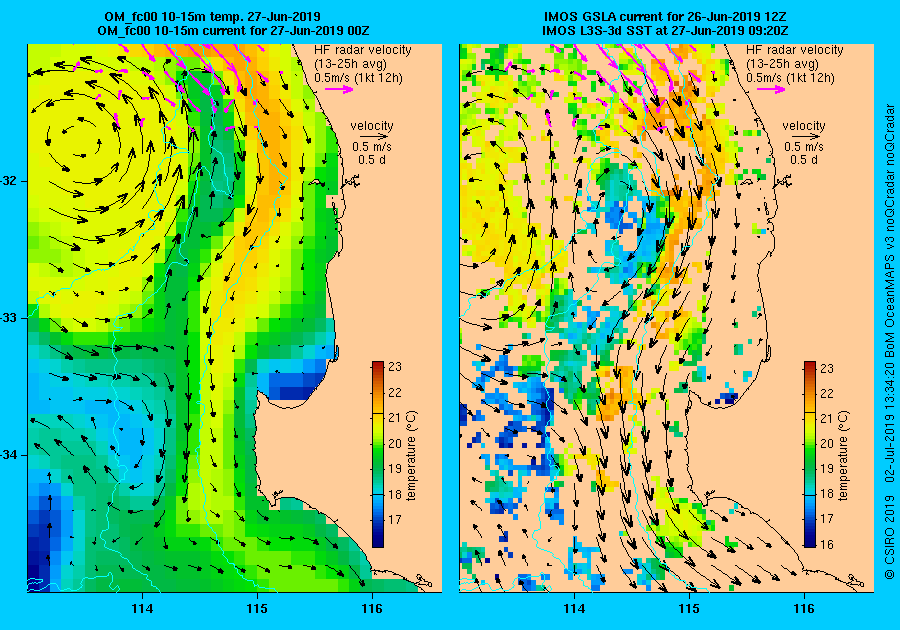Click the left map 'HF radar velocity' label

coord(363,50)
